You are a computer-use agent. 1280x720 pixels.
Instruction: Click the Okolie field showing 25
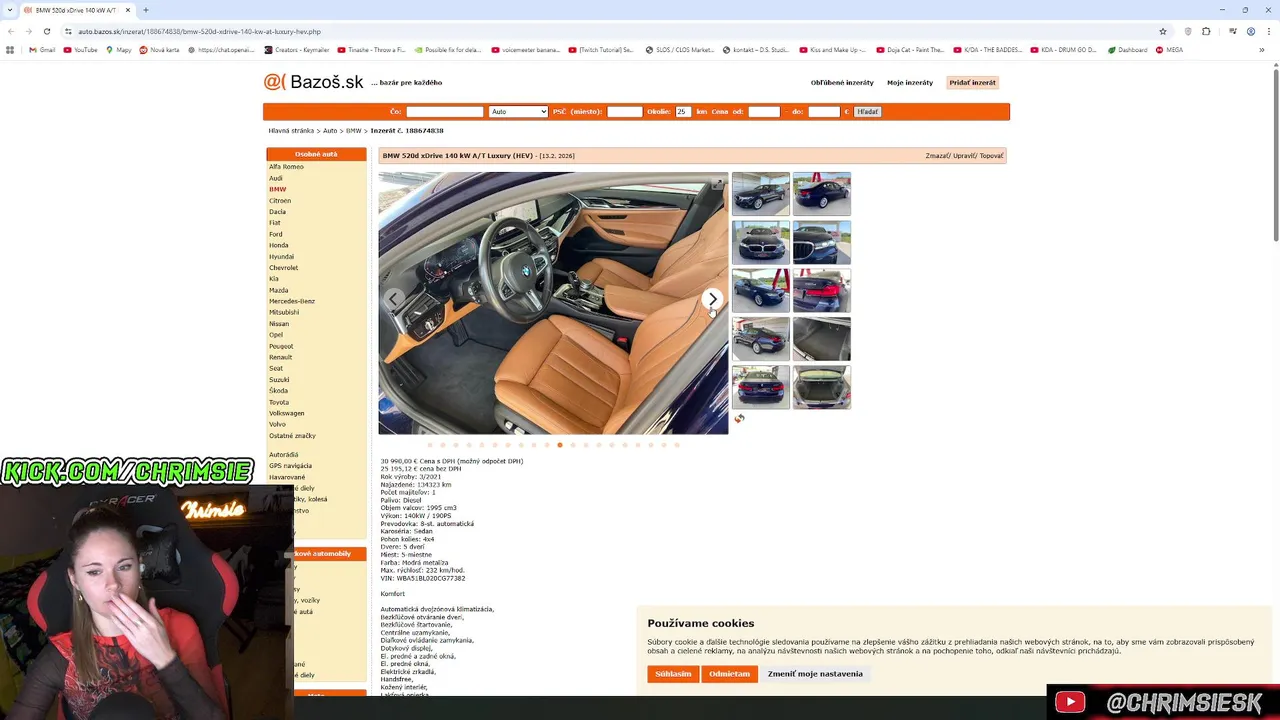(x=683, y=112)
